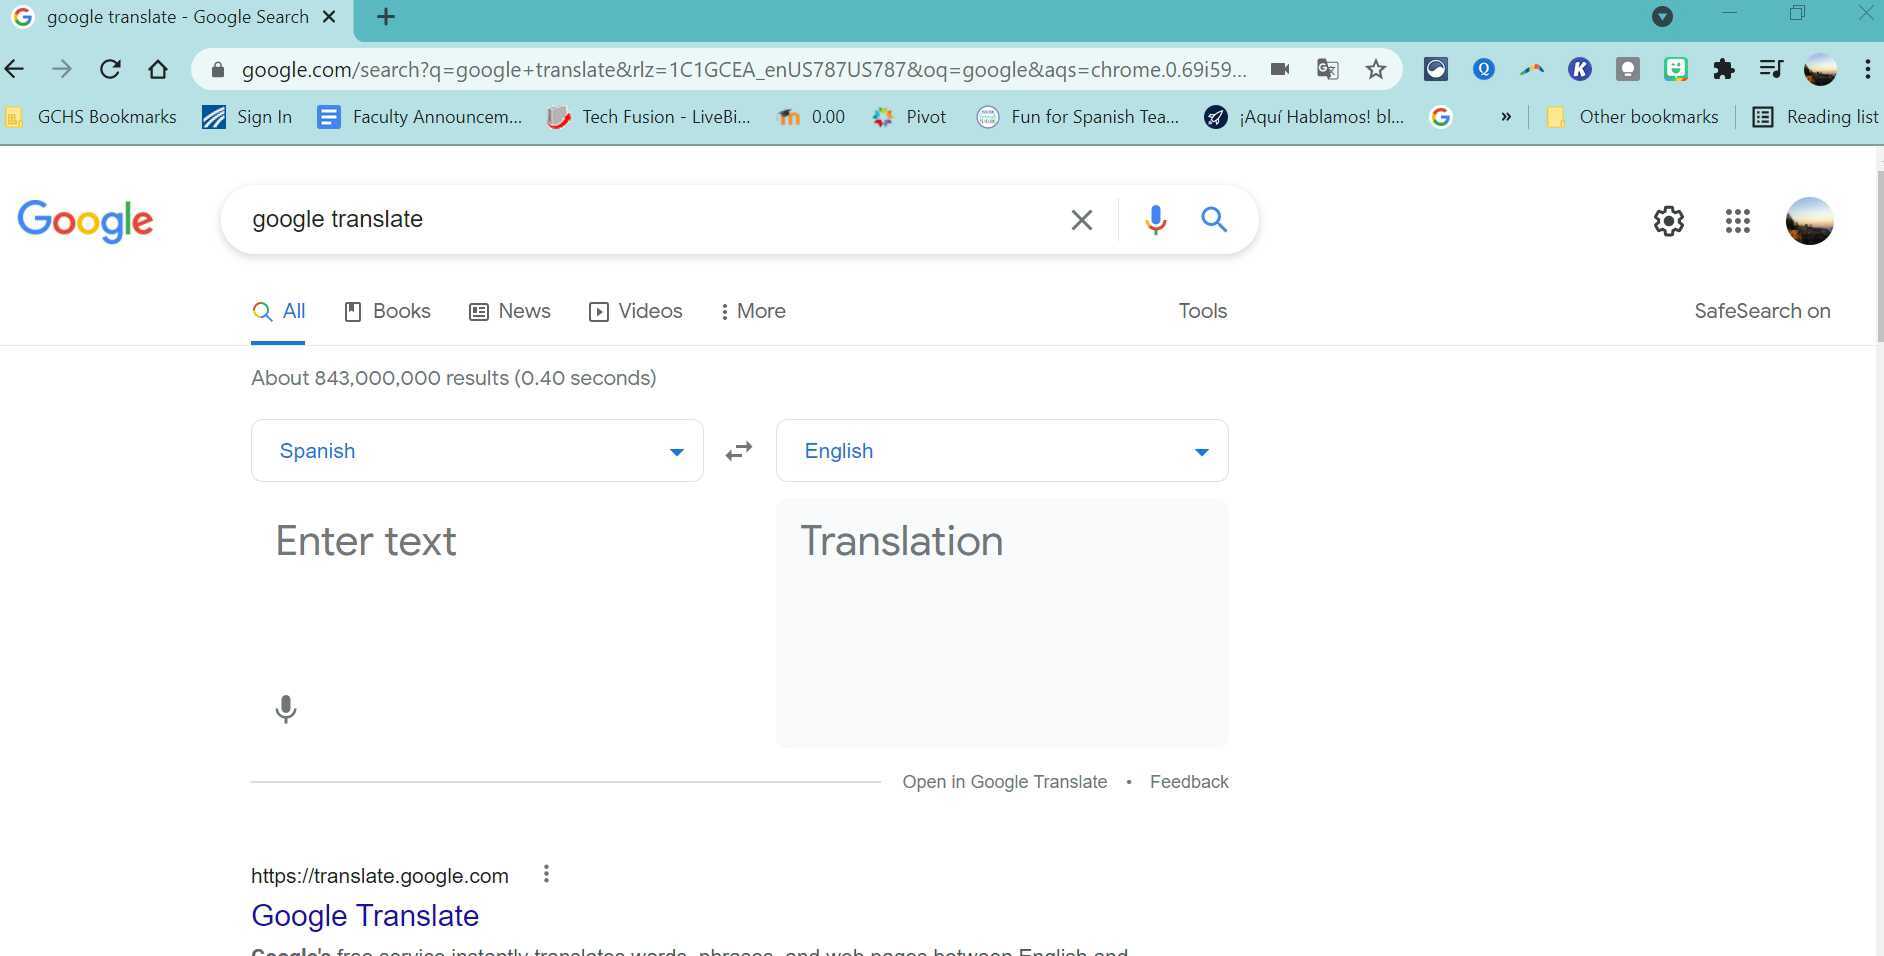Switch to the Videos tab
Screen dimensions: 1884x956
pos(636,311)
